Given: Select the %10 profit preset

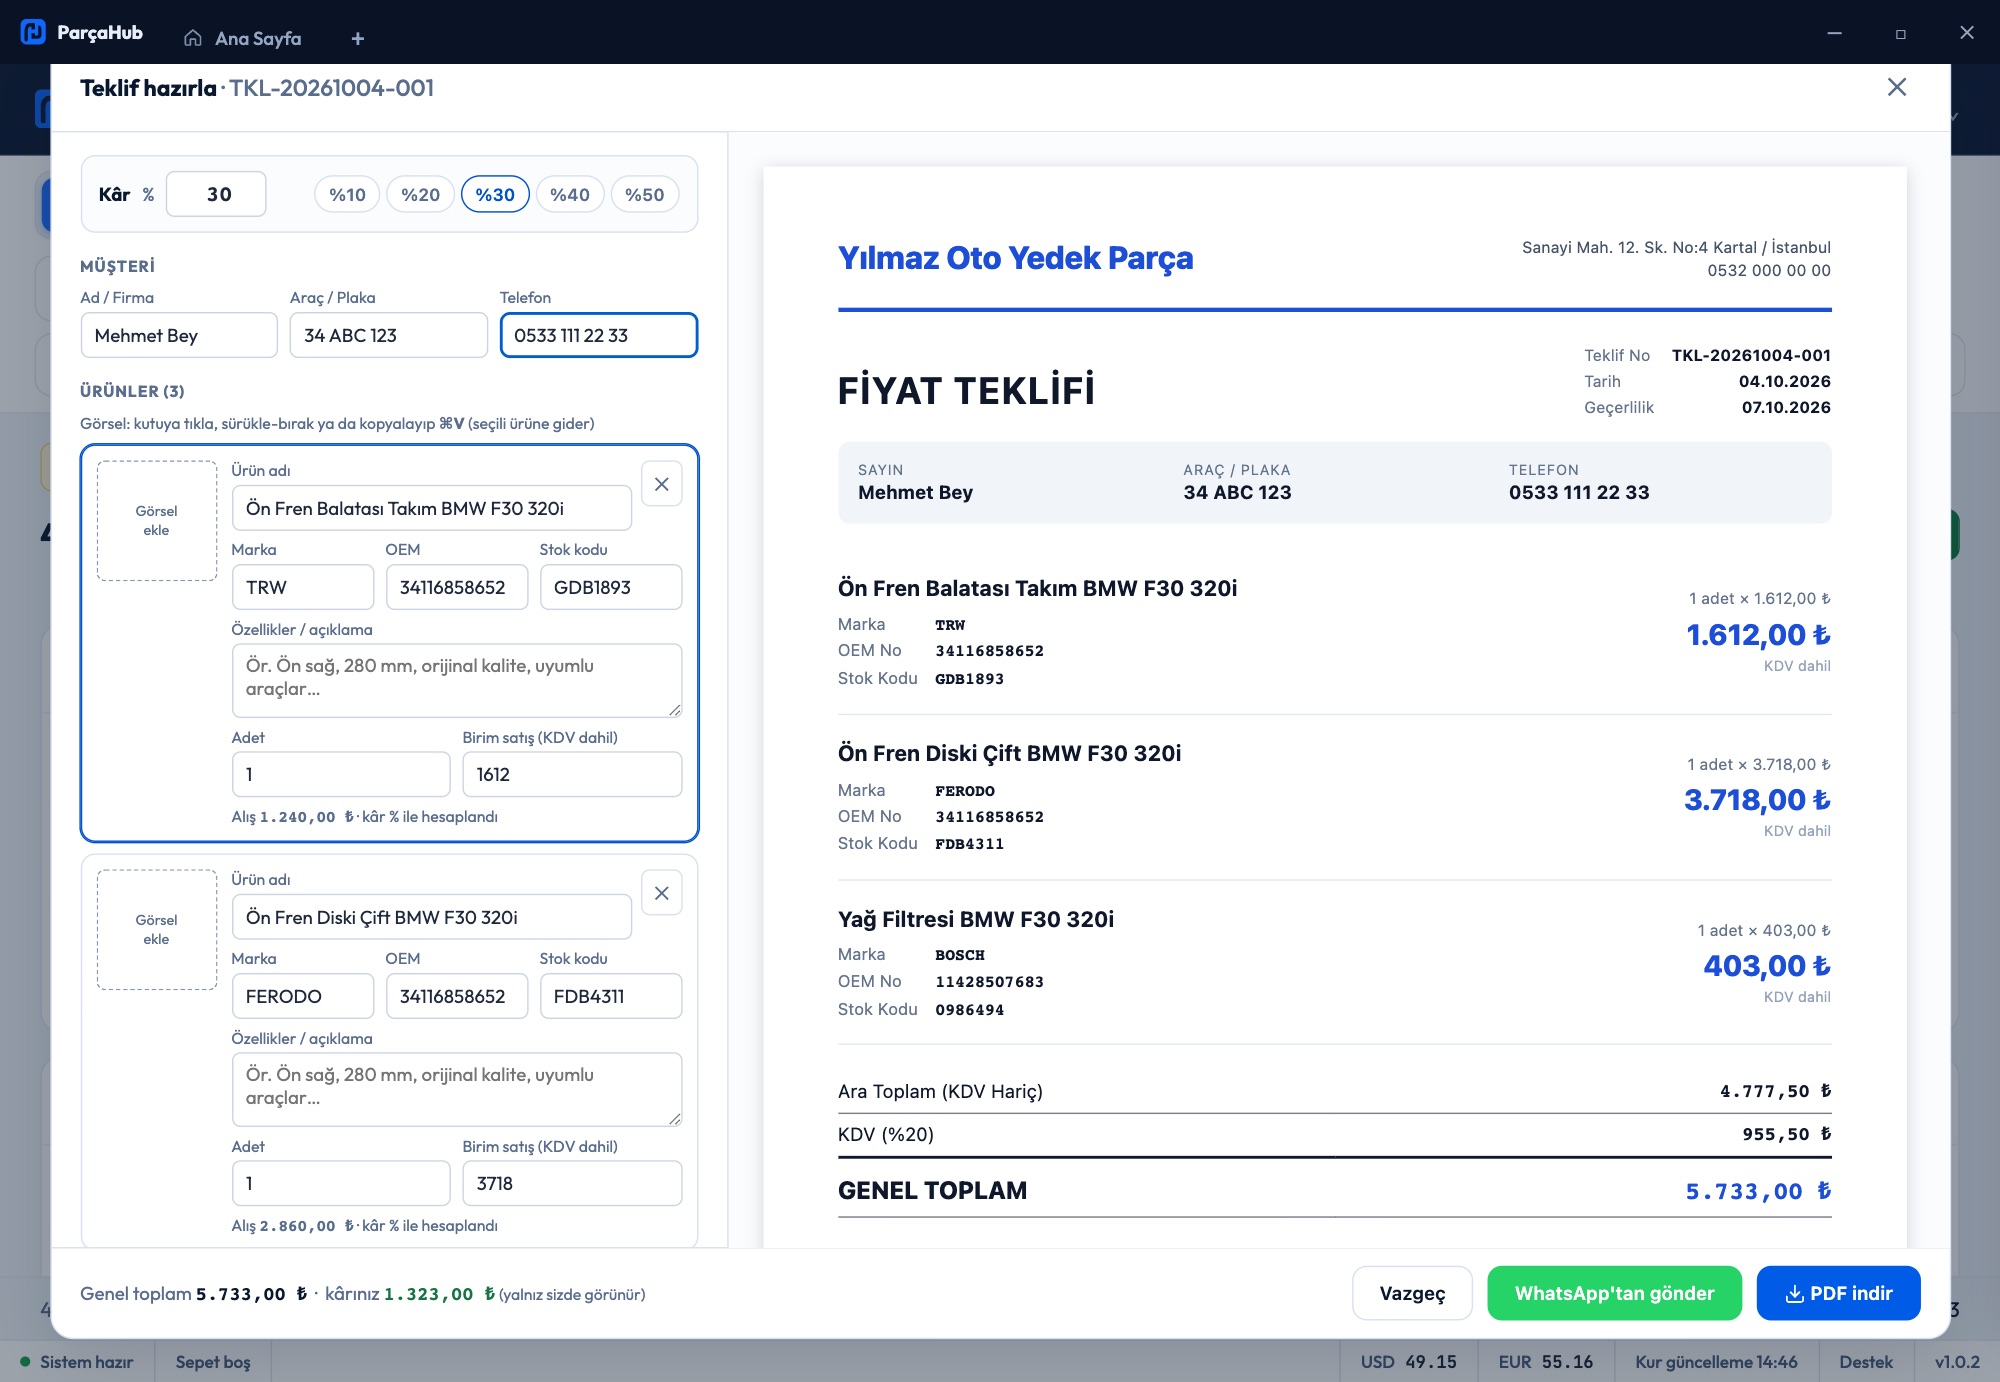Looking at the screenshot, I should pyautogui.click(x=347, y=195).
